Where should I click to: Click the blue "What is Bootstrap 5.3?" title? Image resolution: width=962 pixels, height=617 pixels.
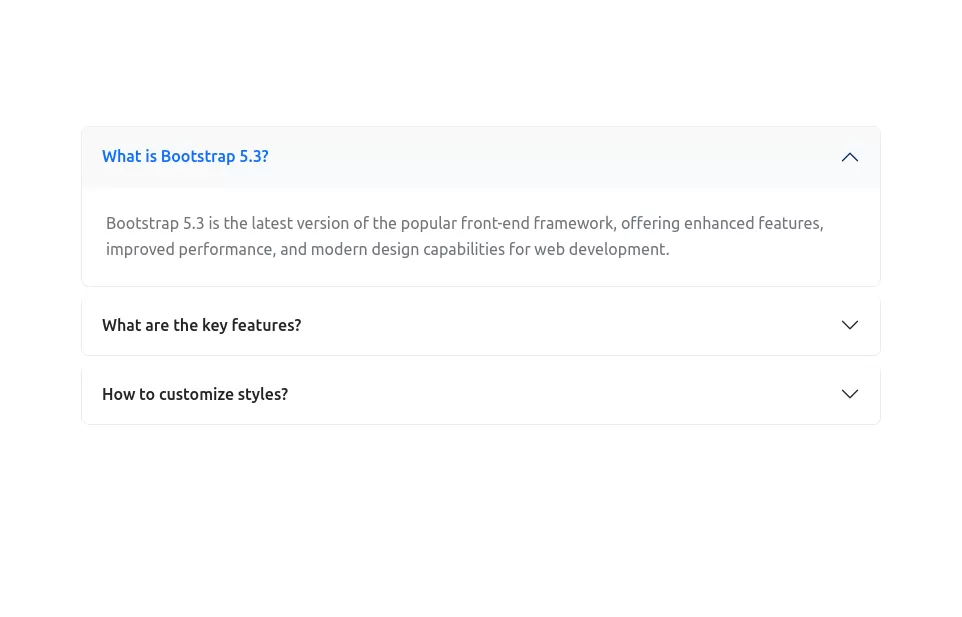[x=185, y=156]
